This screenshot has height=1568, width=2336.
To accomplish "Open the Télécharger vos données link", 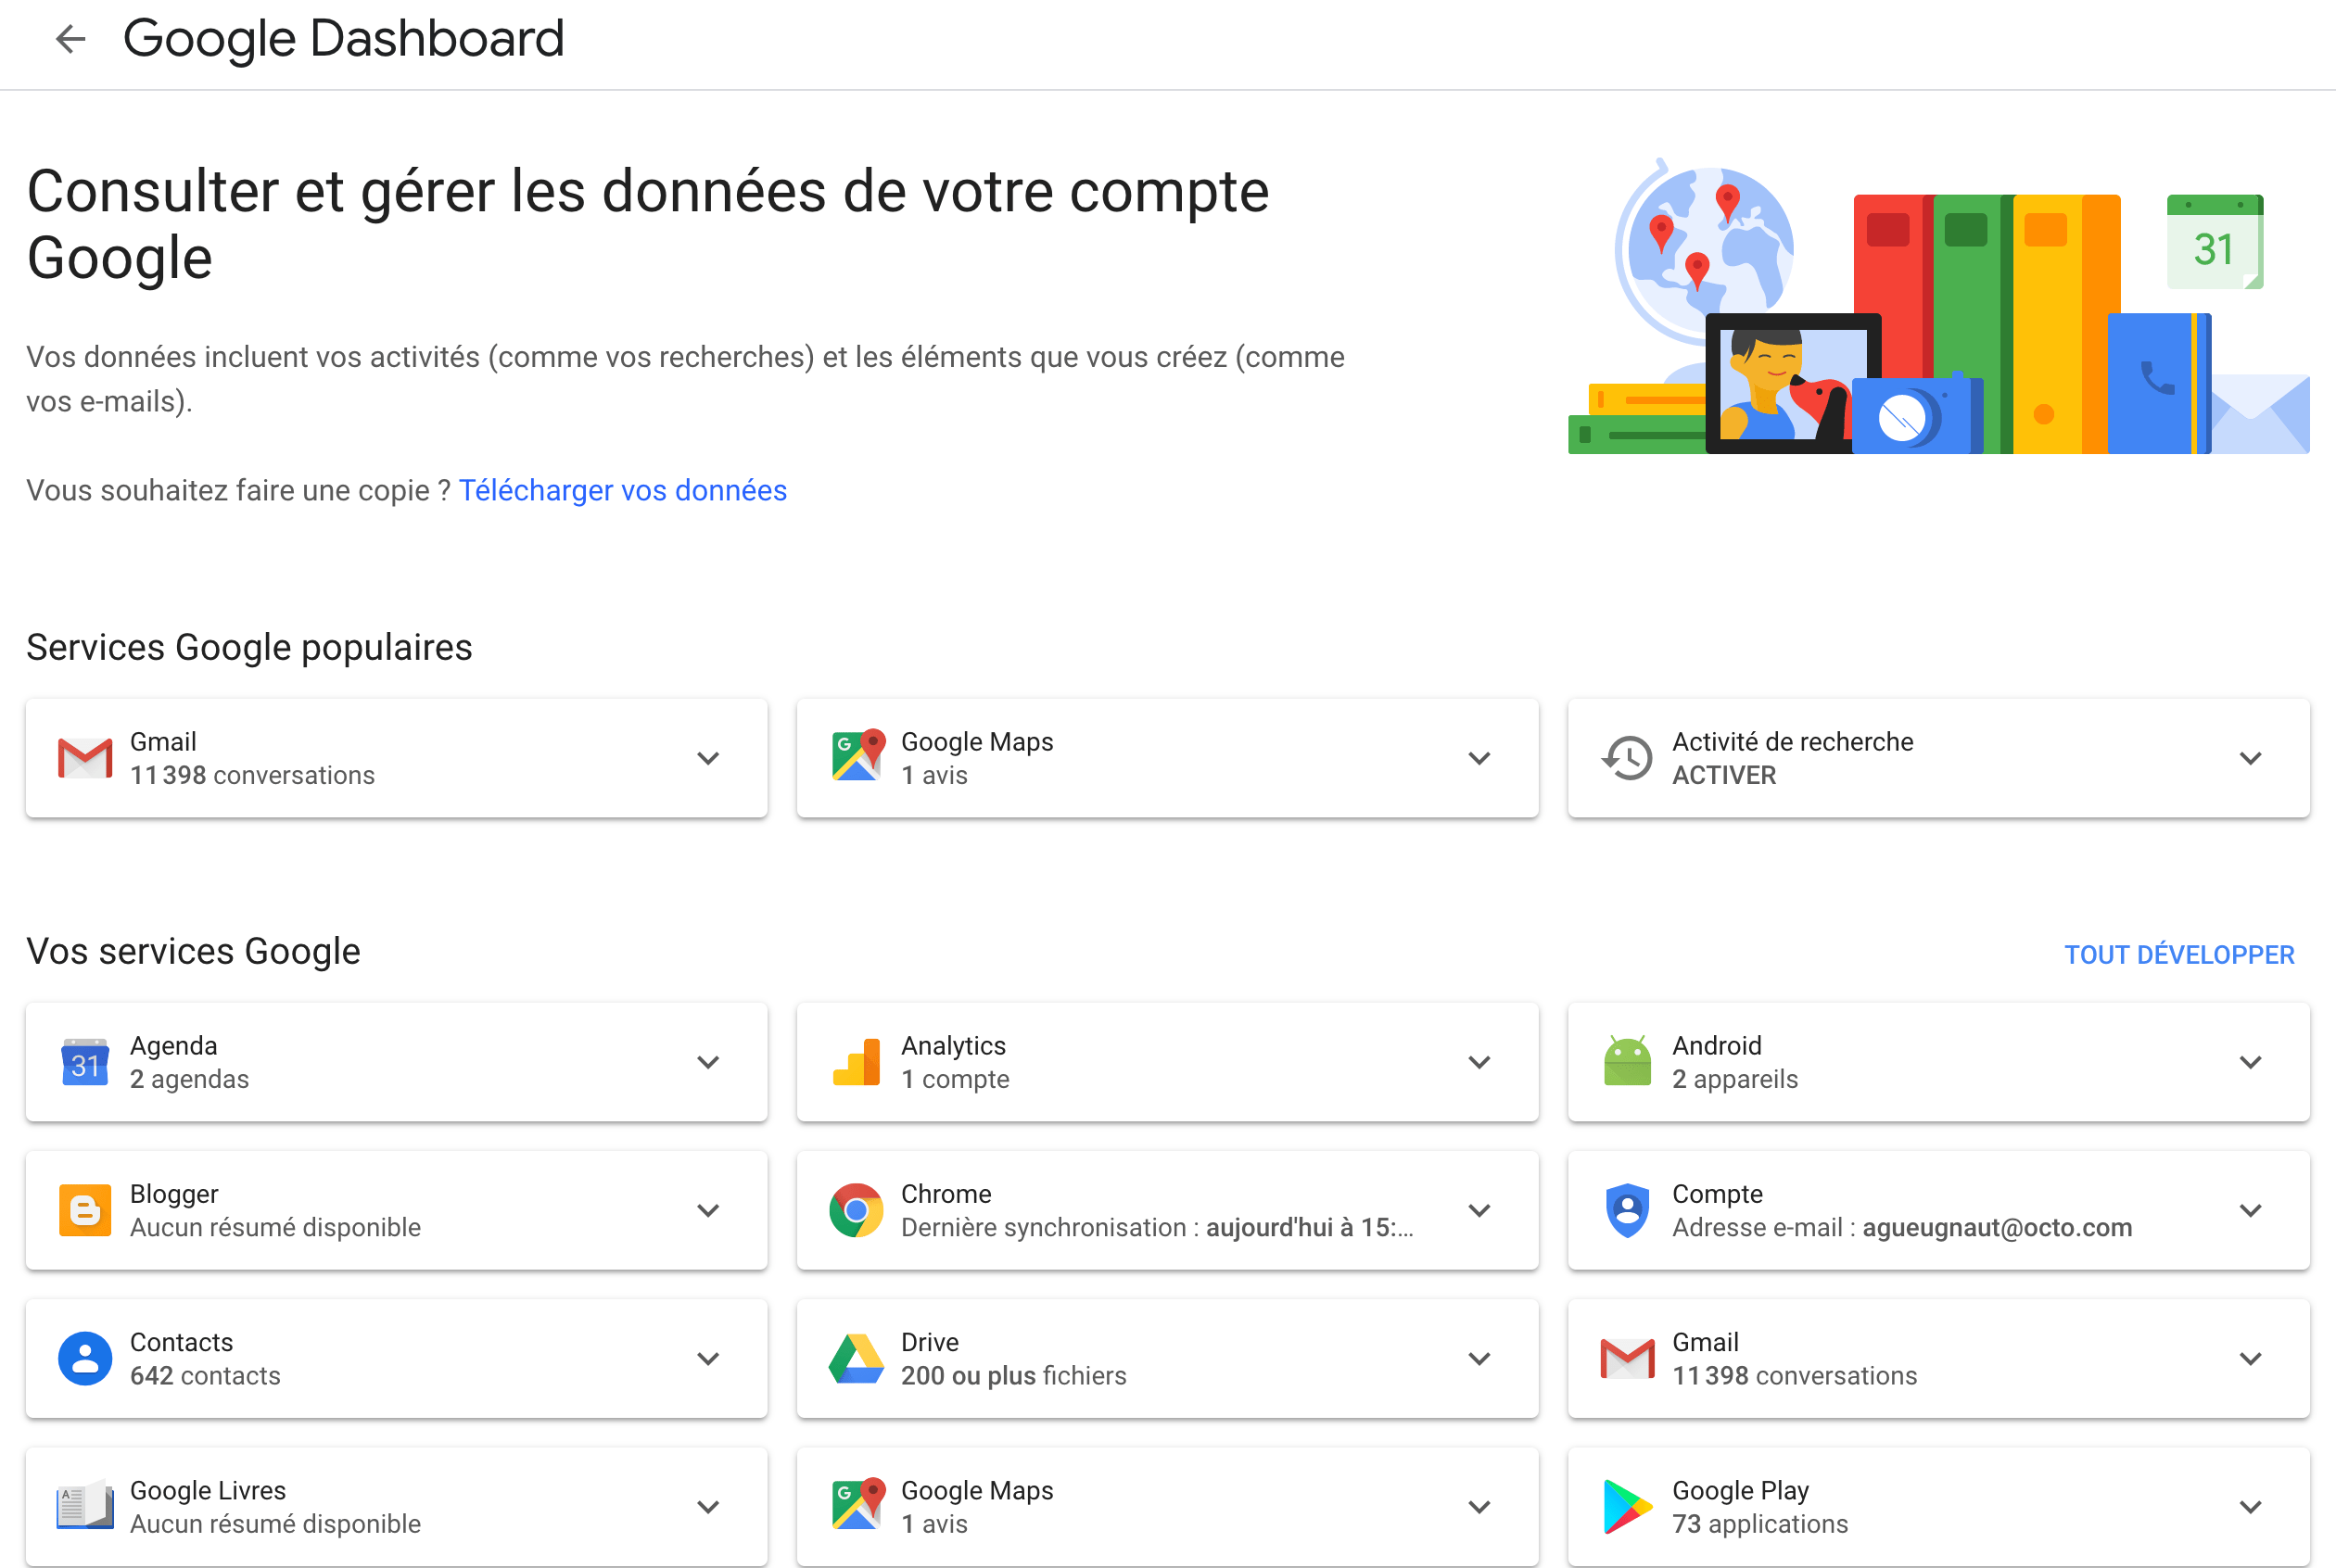I will pos(622,490).
